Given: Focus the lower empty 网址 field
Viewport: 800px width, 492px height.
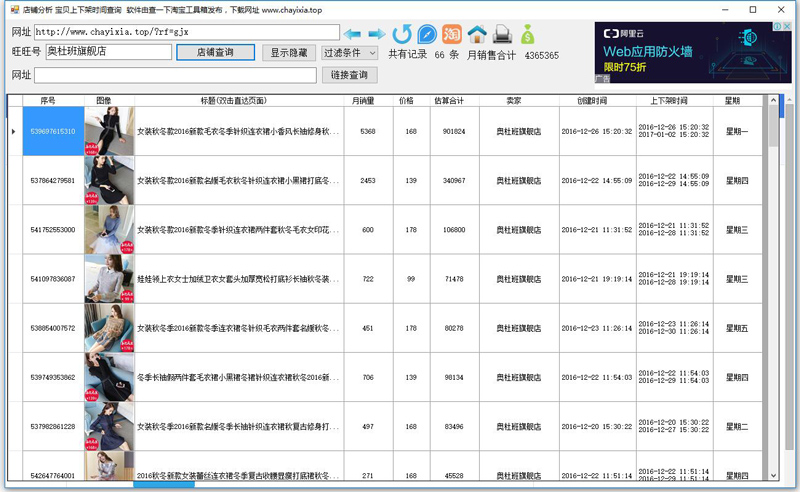Looking at the screenshot, I should click(x=176, y=75).
